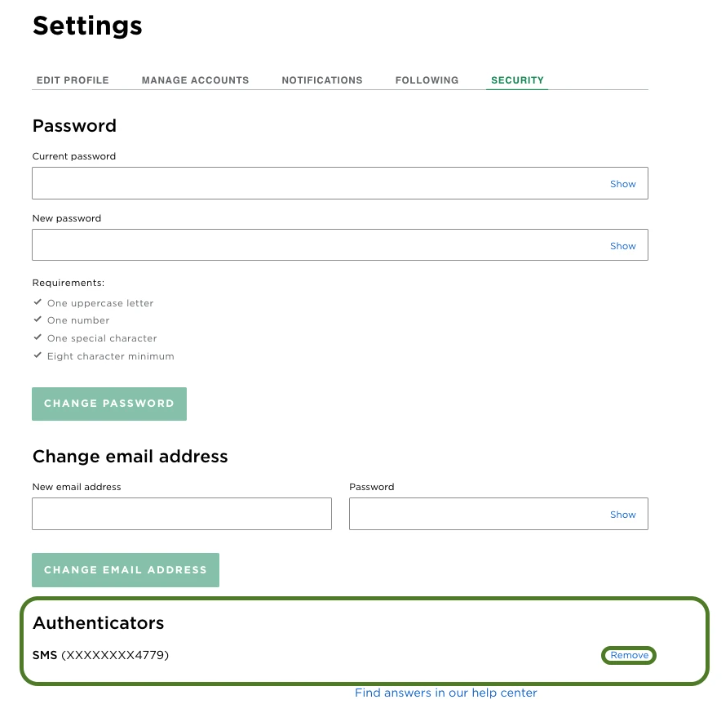Click the checkmark beside One special character

coord(37,338)
